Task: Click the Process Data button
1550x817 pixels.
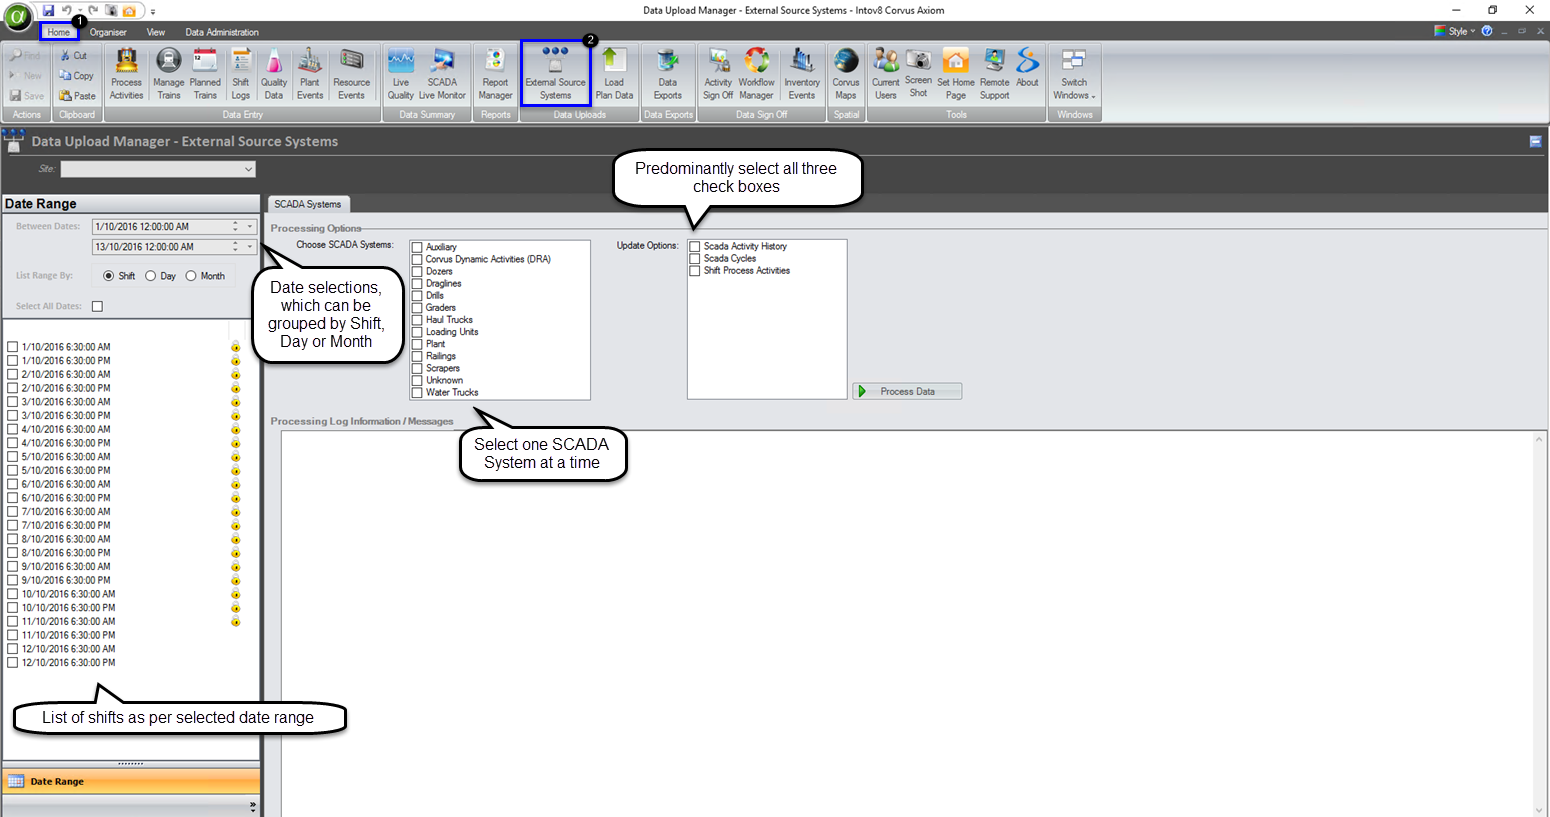Action: 906,391
